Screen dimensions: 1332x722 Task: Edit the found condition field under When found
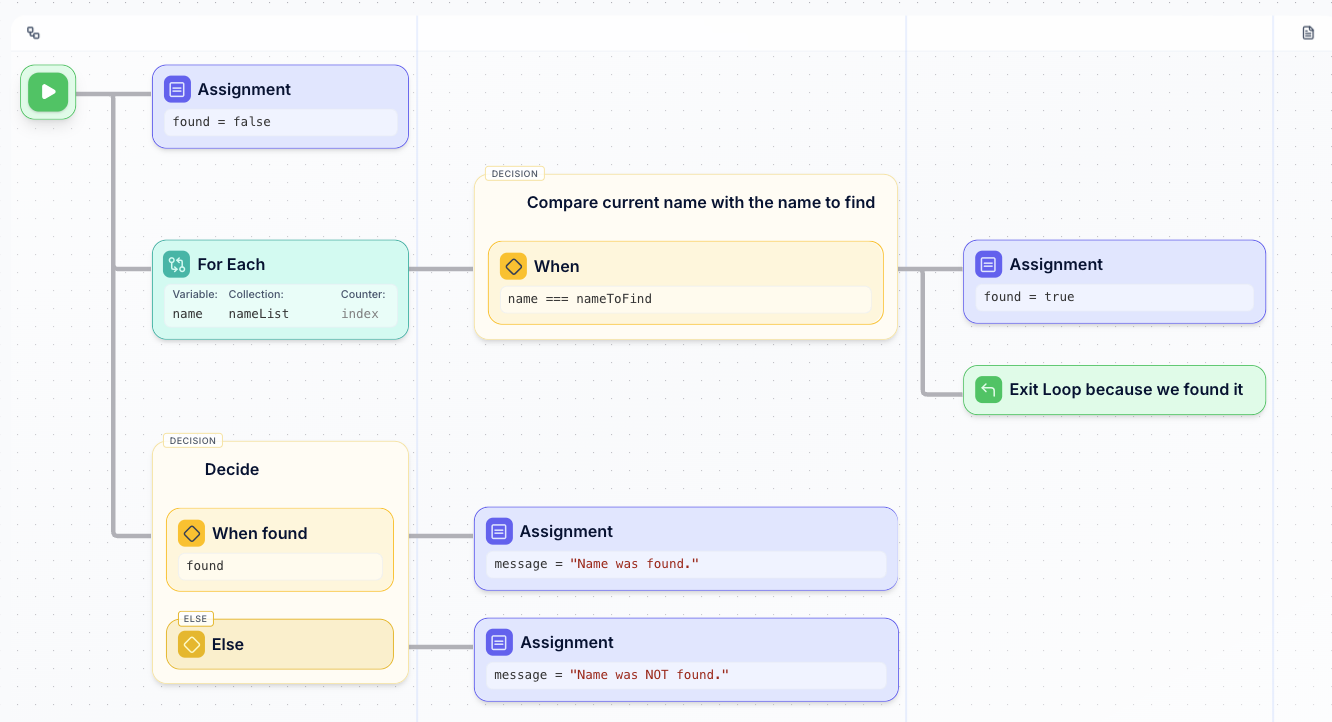279,565
